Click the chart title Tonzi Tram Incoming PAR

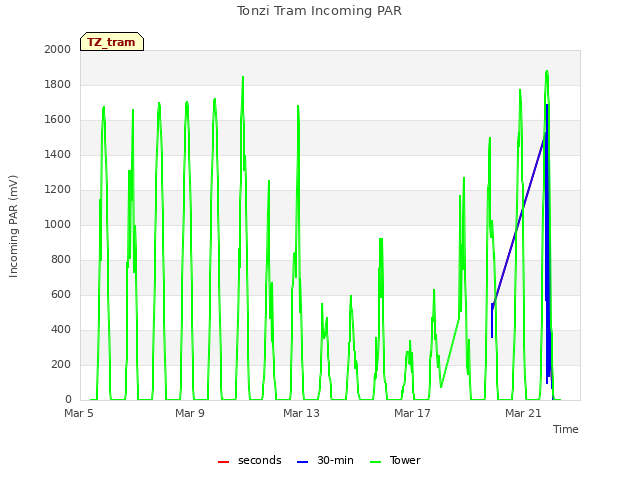point(319,11)
